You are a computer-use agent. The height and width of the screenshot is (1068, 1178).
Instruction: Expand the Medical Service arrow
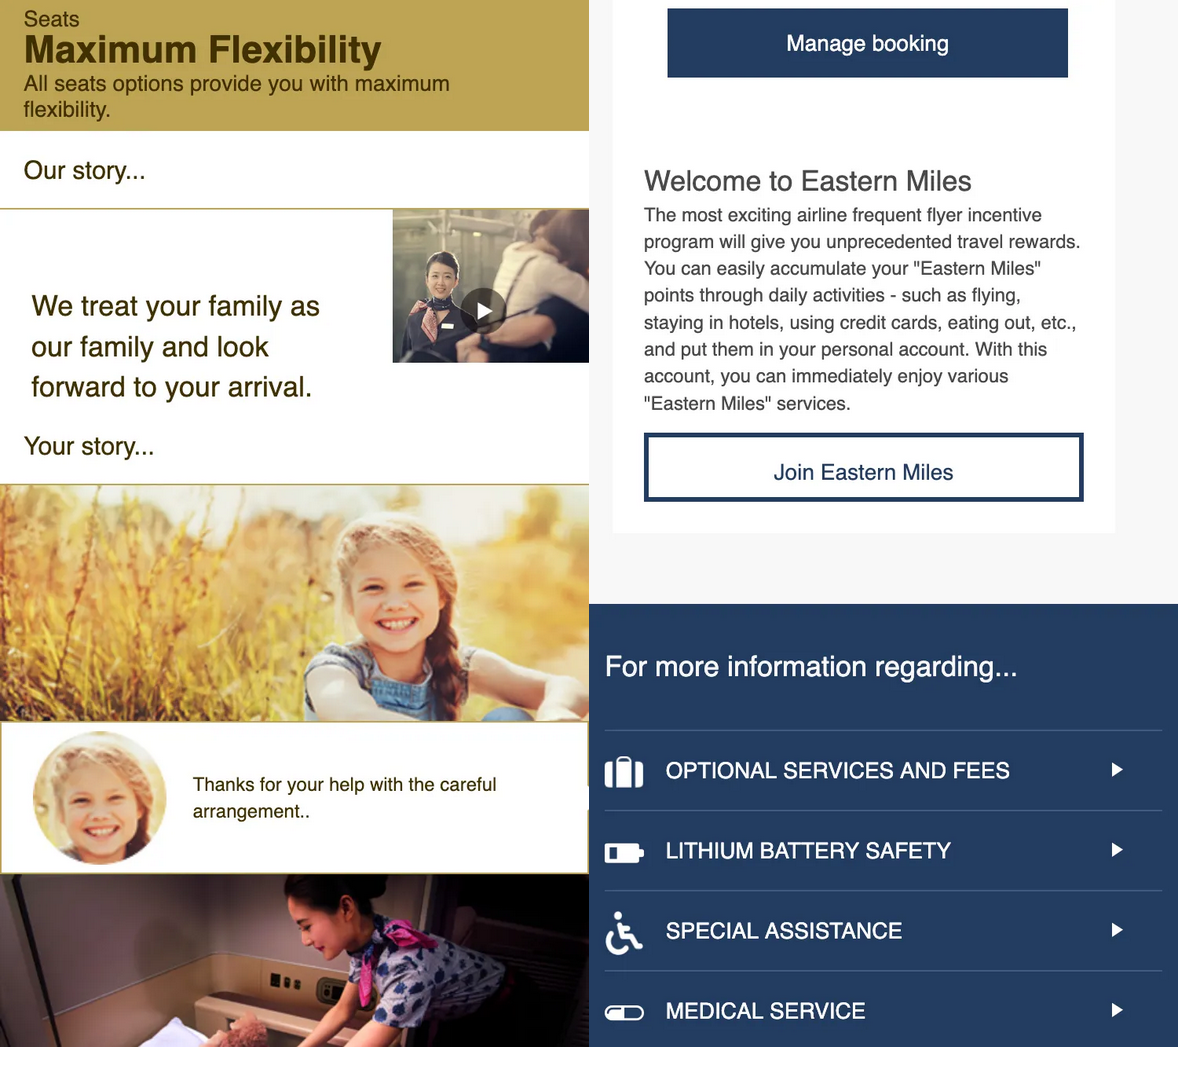(x=1116, y=1010)
